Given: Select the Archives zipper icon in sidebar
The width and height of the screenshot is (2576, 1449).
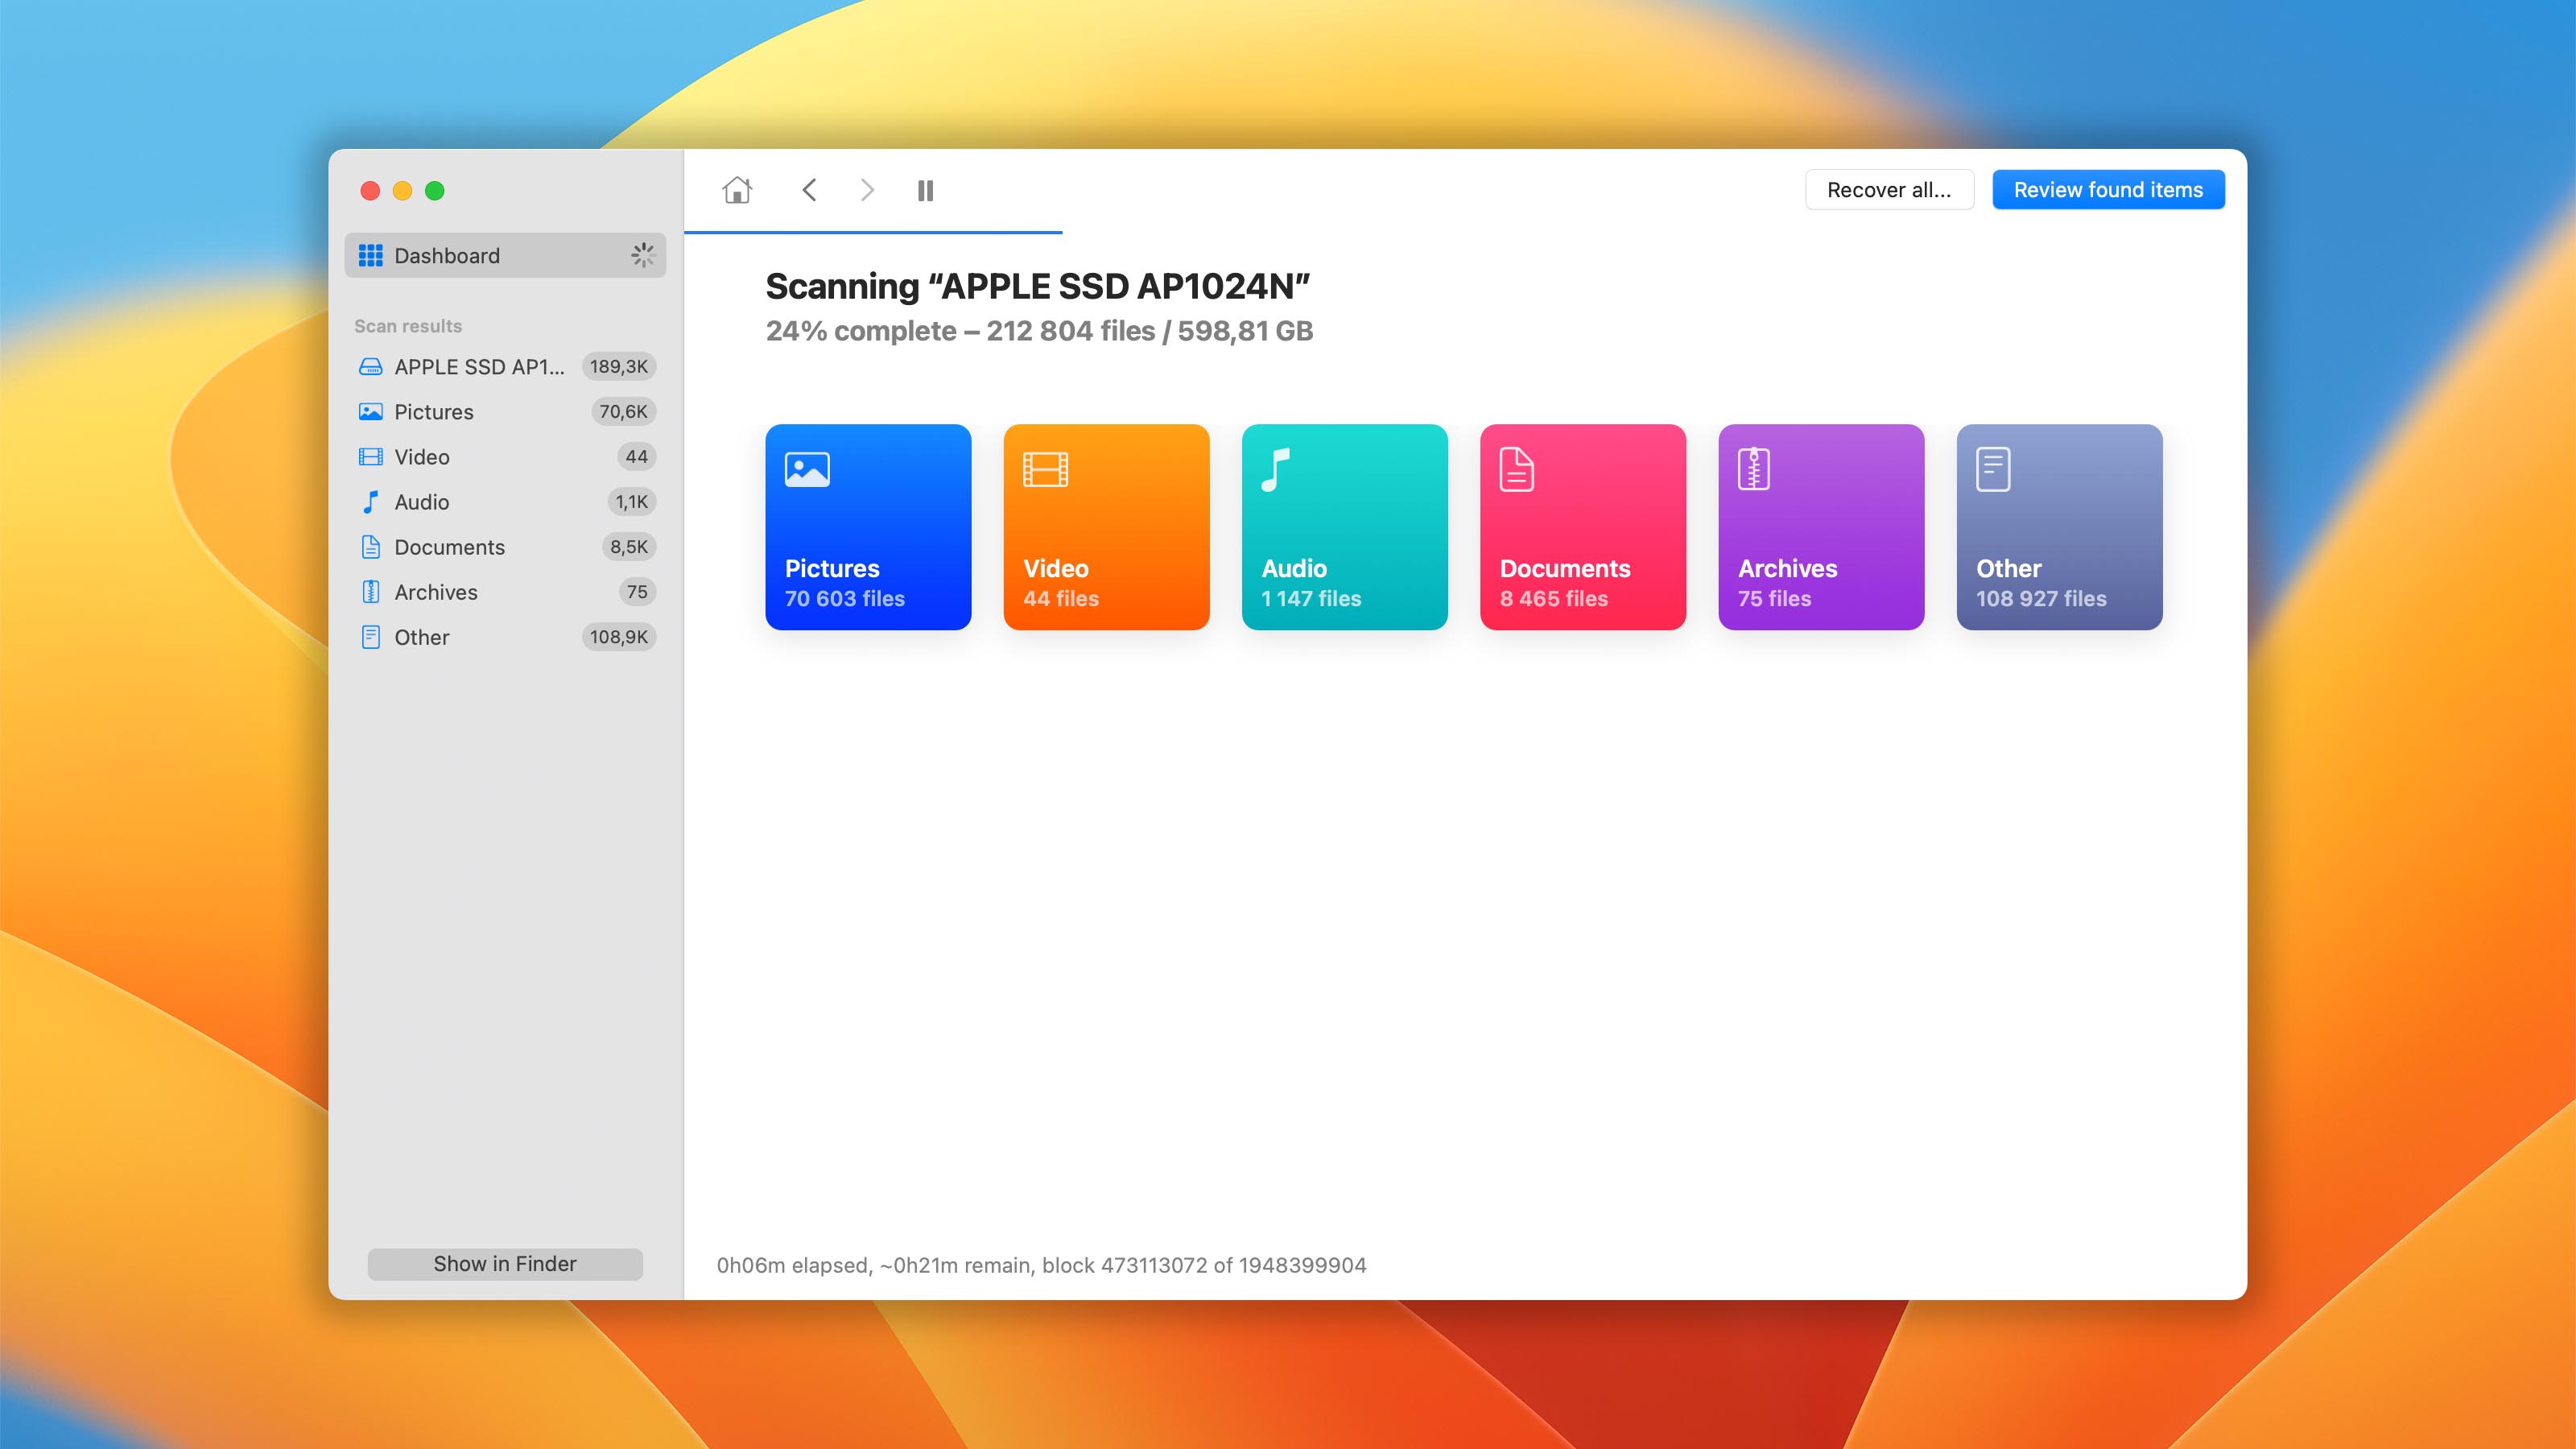Looking at the screenshot, I should coord(371,592).
